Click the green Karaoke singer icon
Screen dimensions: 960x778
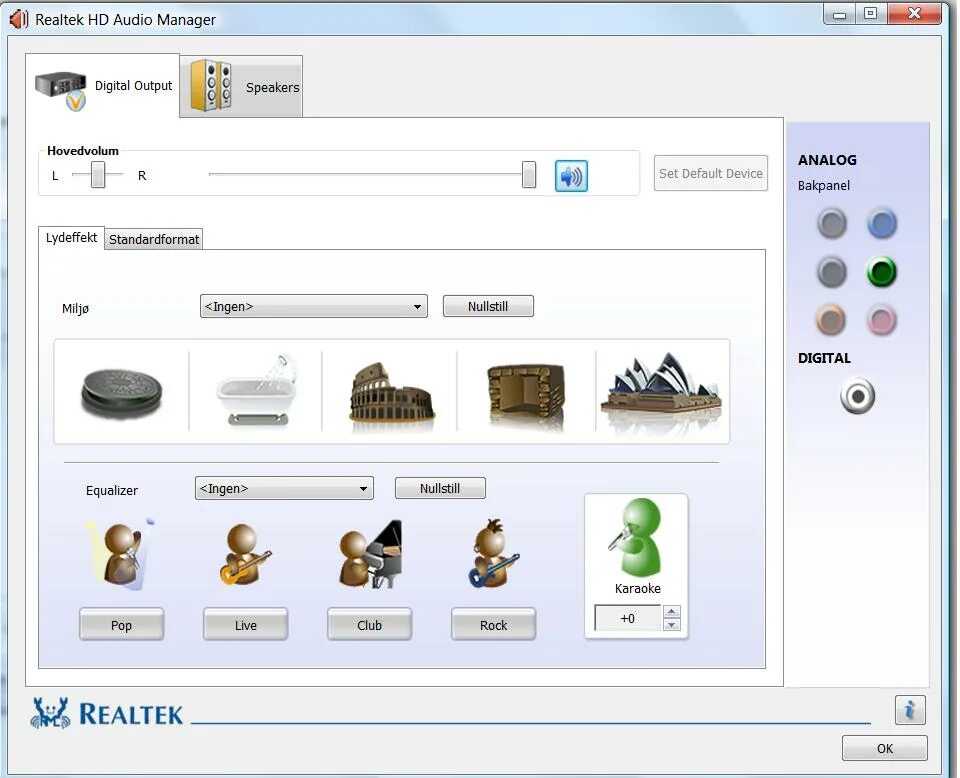click(637, 537)
